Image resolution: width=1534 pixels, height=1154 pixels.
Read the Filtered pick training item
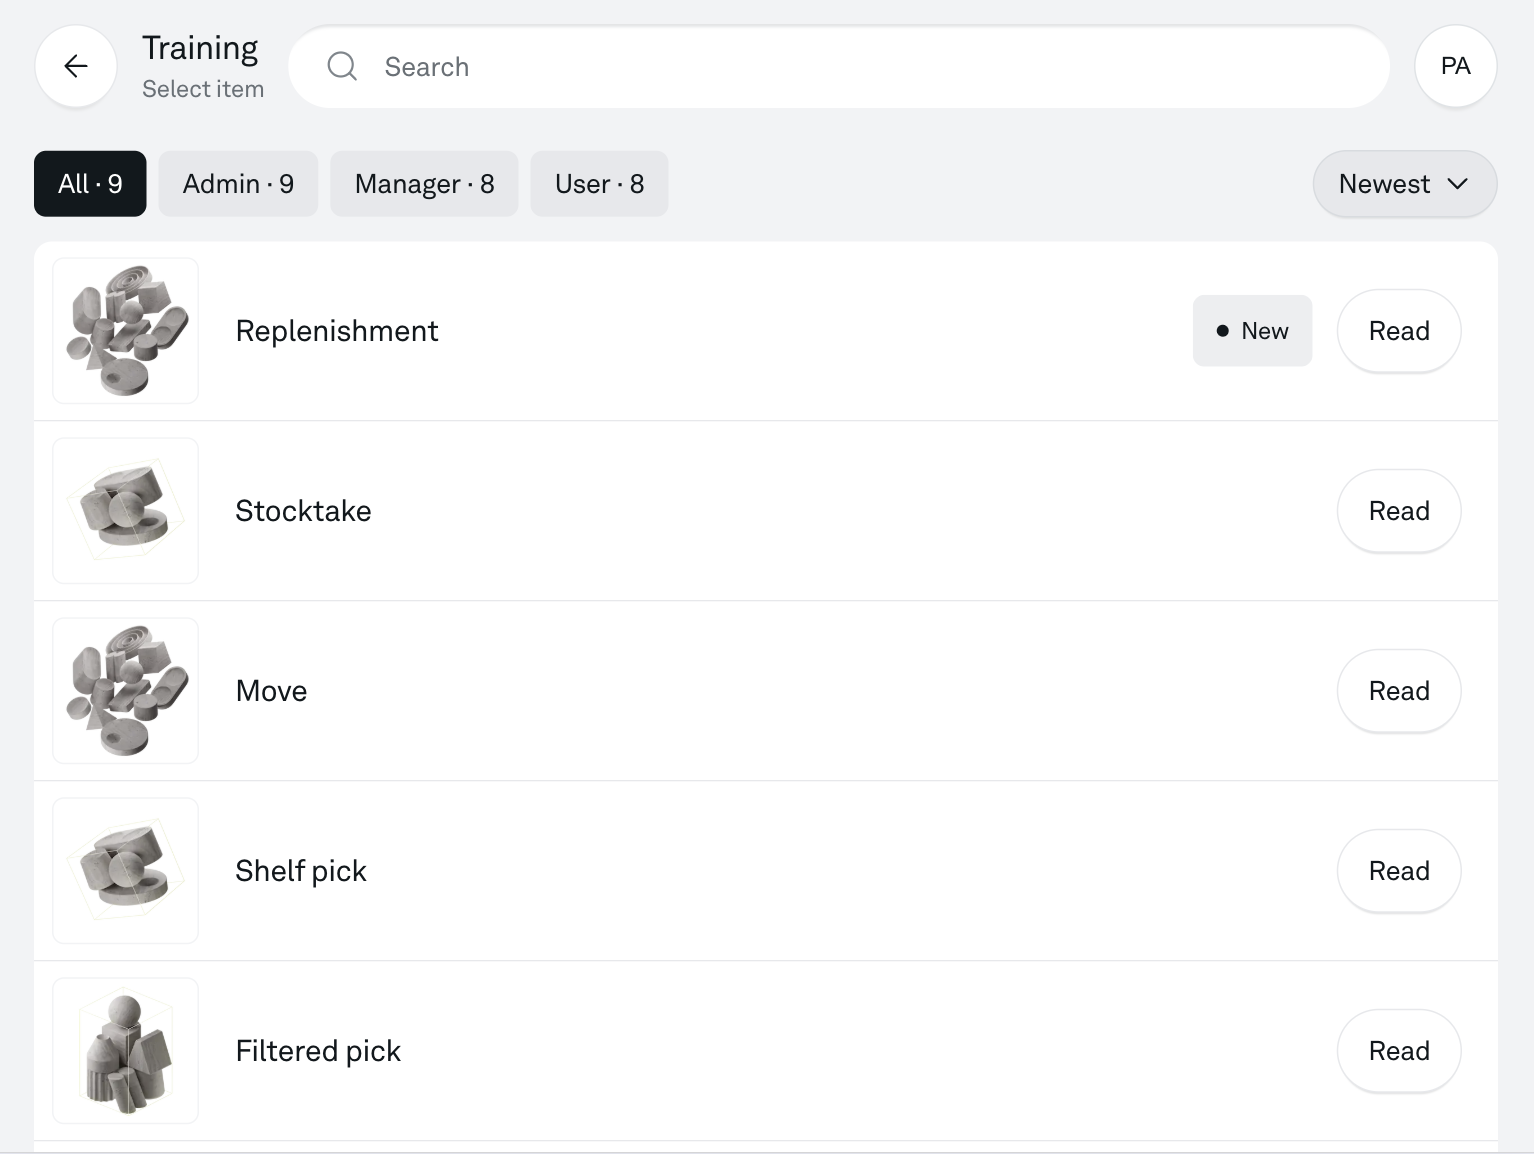(x=1399, y=1051)
